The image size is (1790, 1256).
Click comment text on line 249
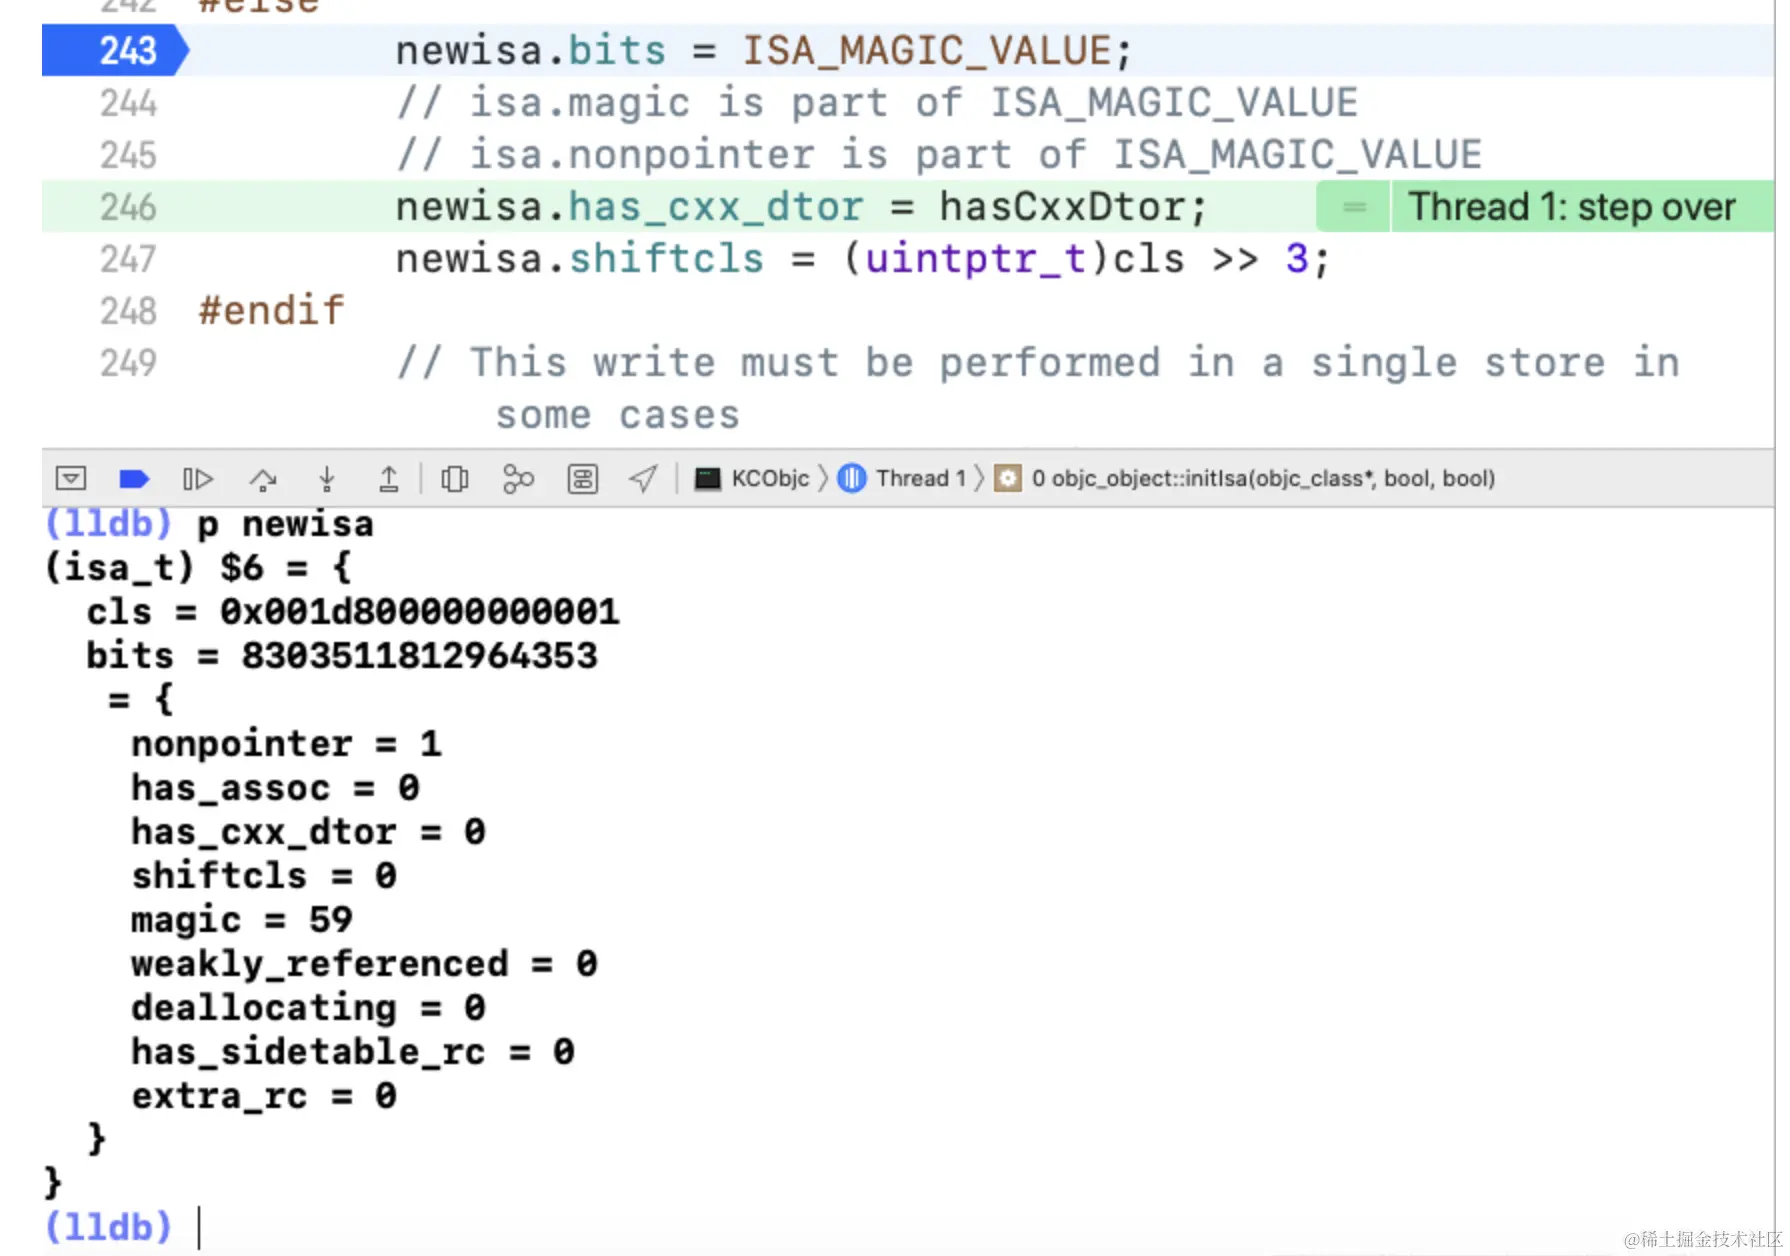pyautogui.click(x=1038, y=389)
